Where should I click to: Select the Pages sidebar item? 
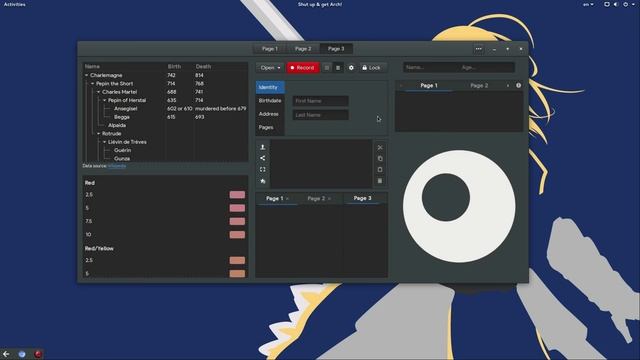270,127
